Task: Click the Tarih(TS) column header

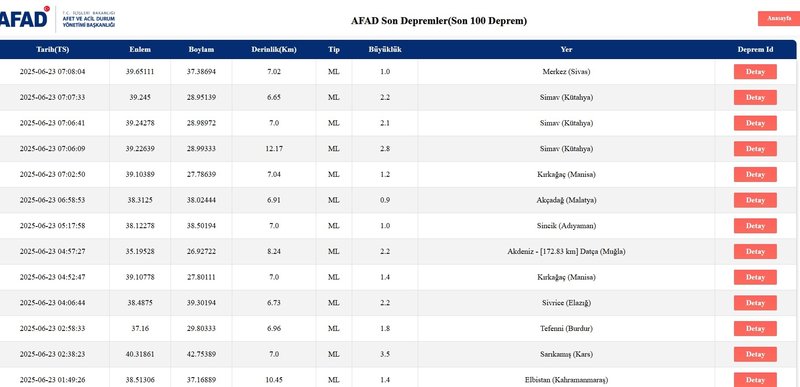Action: 53,50
